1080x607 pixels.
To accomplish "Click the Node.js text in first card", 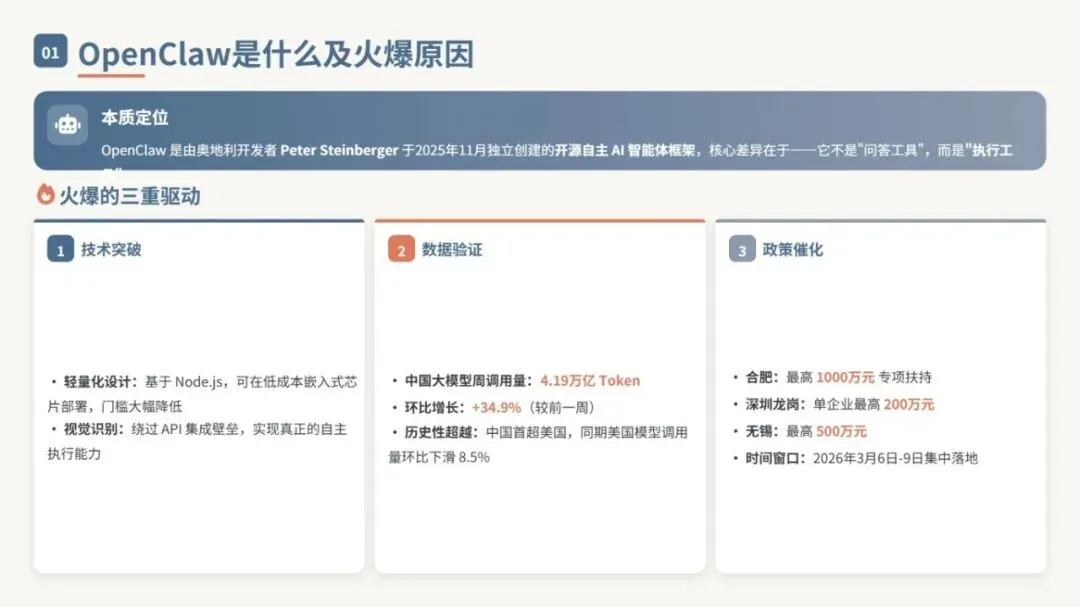I will pyautogui.click(x=198, y=382).
